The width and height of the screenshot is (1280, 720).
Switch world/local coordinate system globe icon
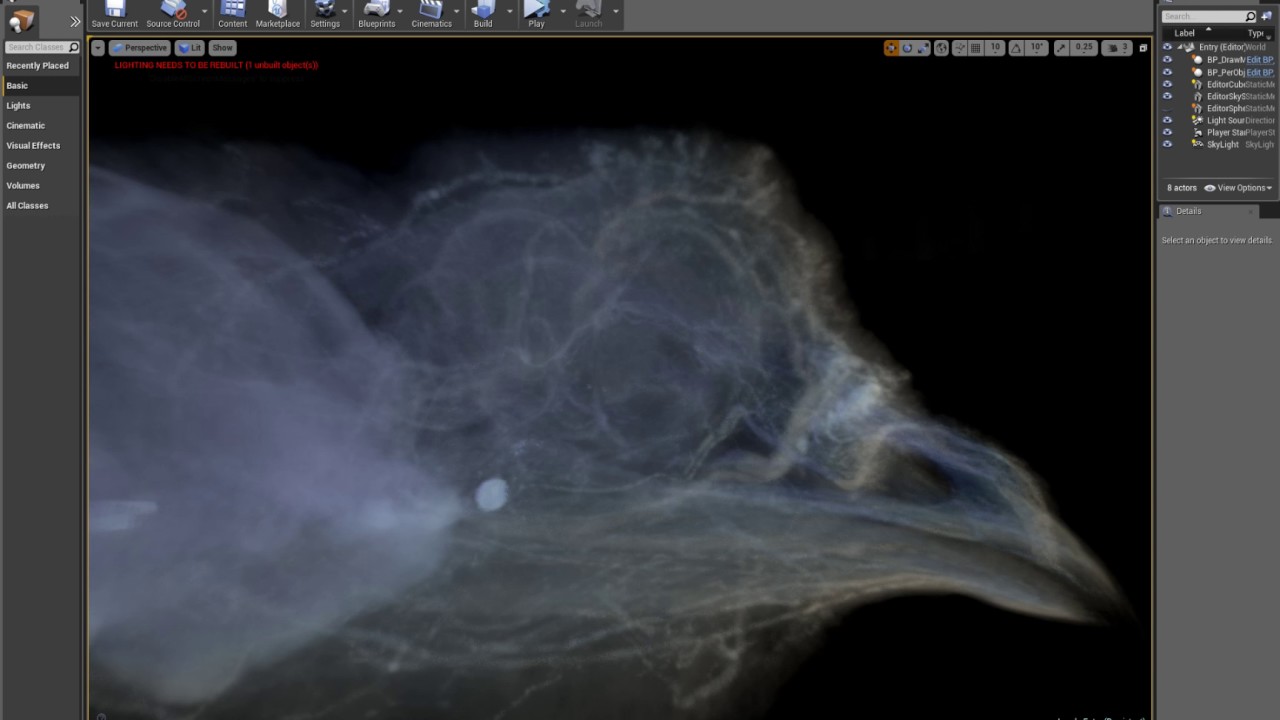[x=941, y=48]
